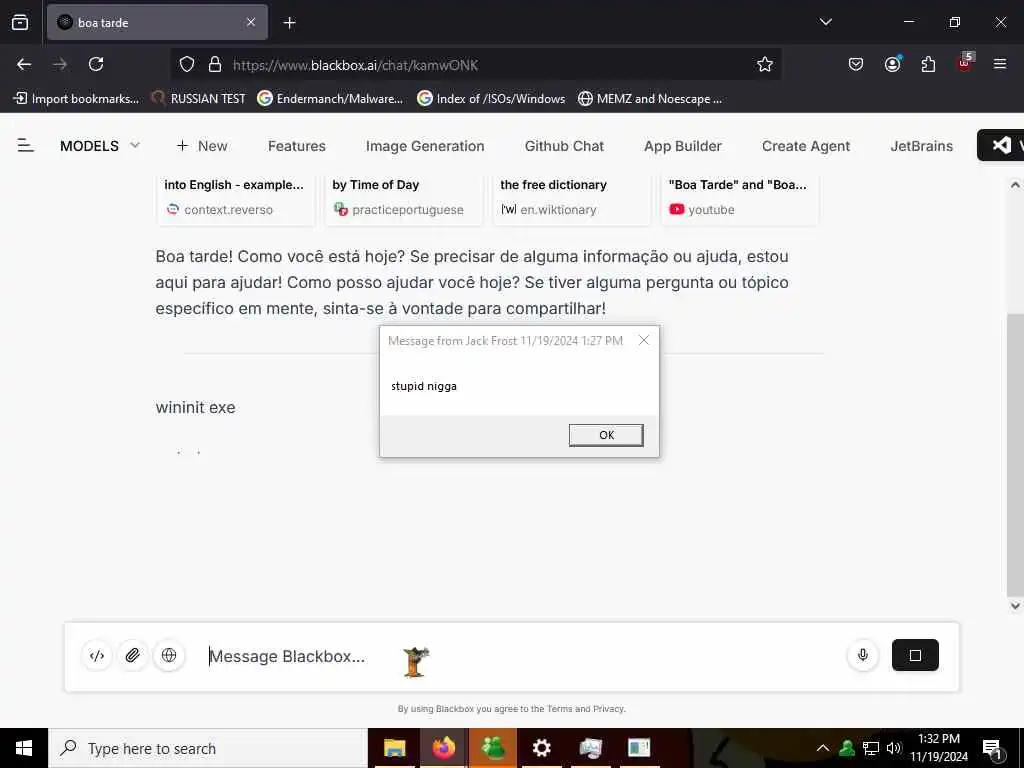Viewport: 1024px width, 768px height.
Task: Show hidden tray icons chevron
Action: tap(823, 748)
